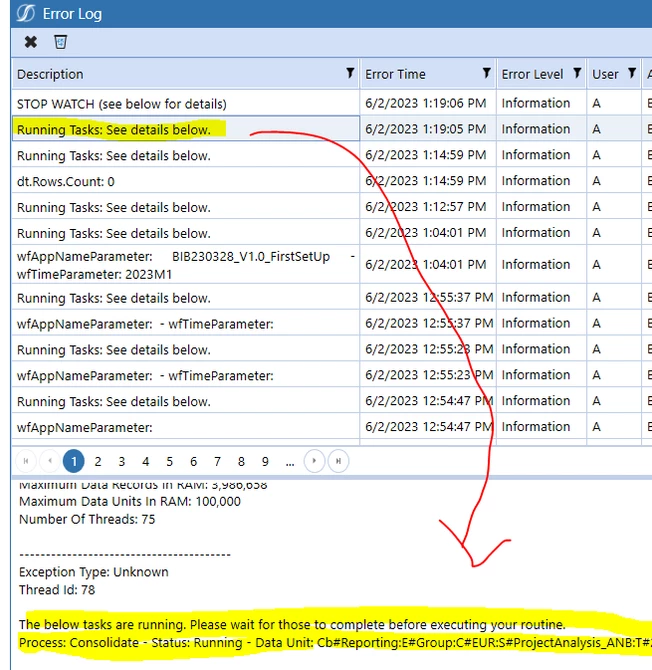The image size is (652, 670).
Task: Click the Maximum Data Units In RAM line
Action: tap(129, 501)
